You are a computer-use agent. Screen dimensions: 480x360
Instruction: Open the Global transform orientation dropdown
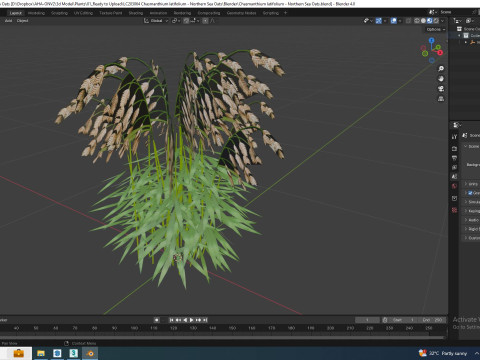pos(156,21)
